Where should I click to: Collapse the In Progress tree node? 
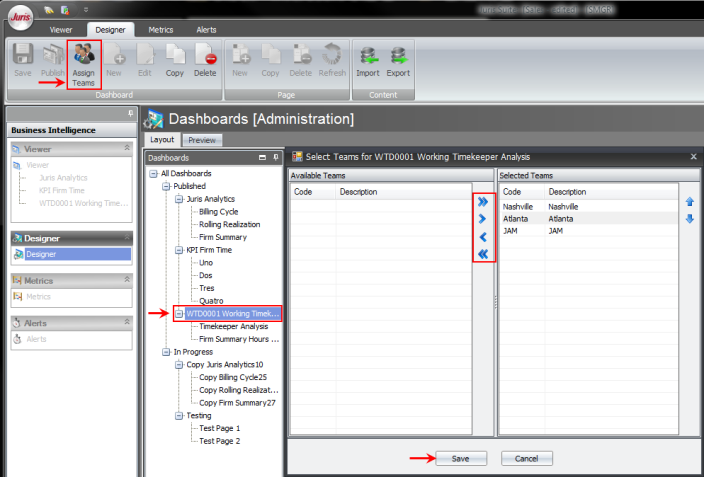tap(166, 352)
